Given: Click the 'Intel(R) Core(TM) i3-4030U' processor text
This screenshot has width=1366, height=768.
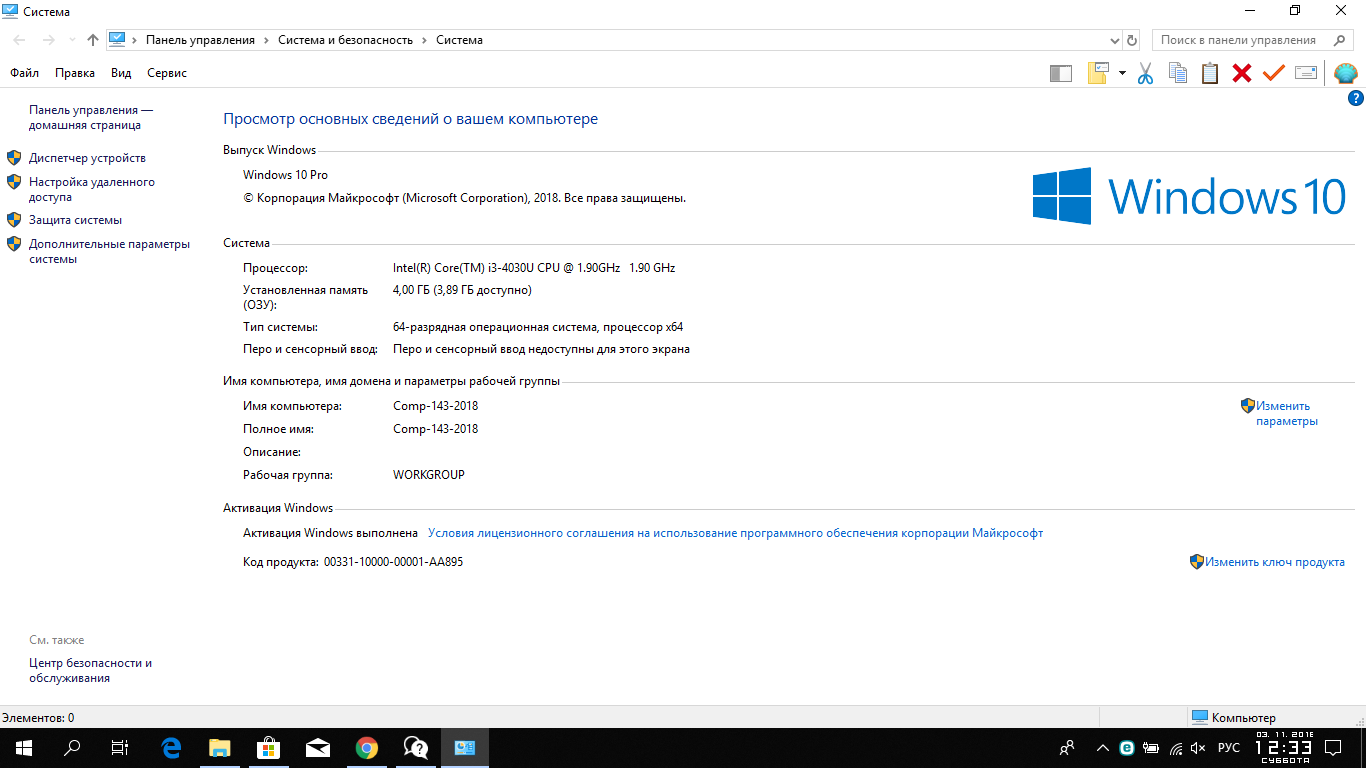Looking at the screenshot, I should pyautogui.click(x=534, y=268).
